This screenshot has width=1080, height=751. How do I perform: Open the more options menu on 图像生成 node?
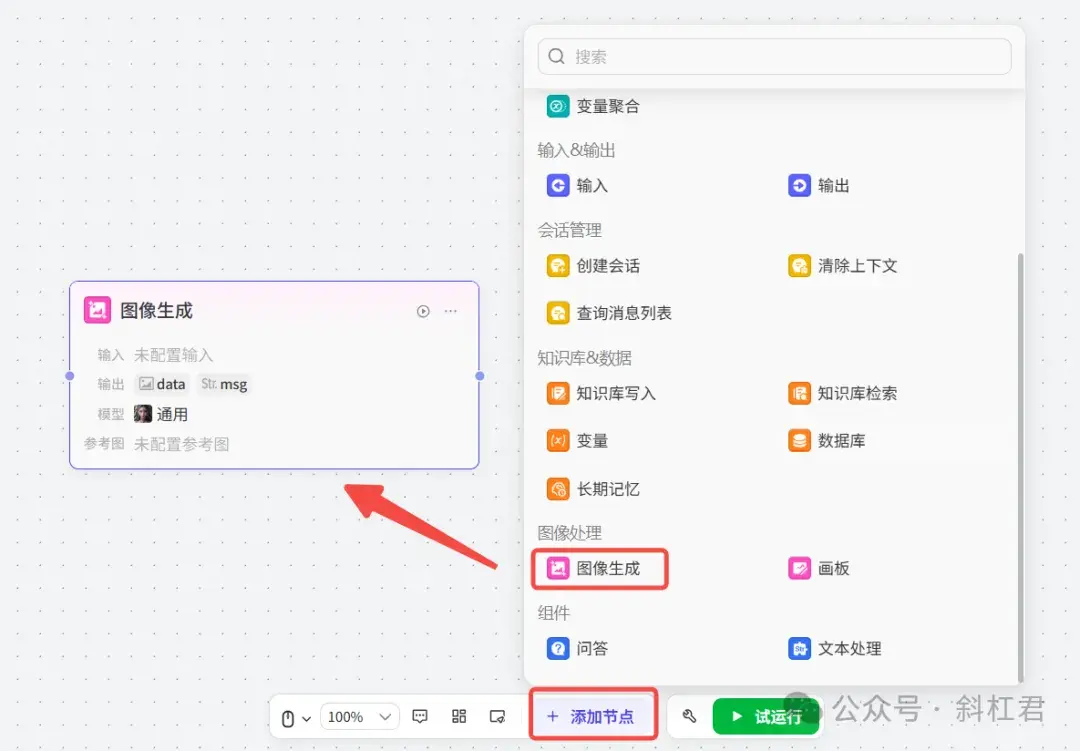pyautogui.click(x=450, y=311)
